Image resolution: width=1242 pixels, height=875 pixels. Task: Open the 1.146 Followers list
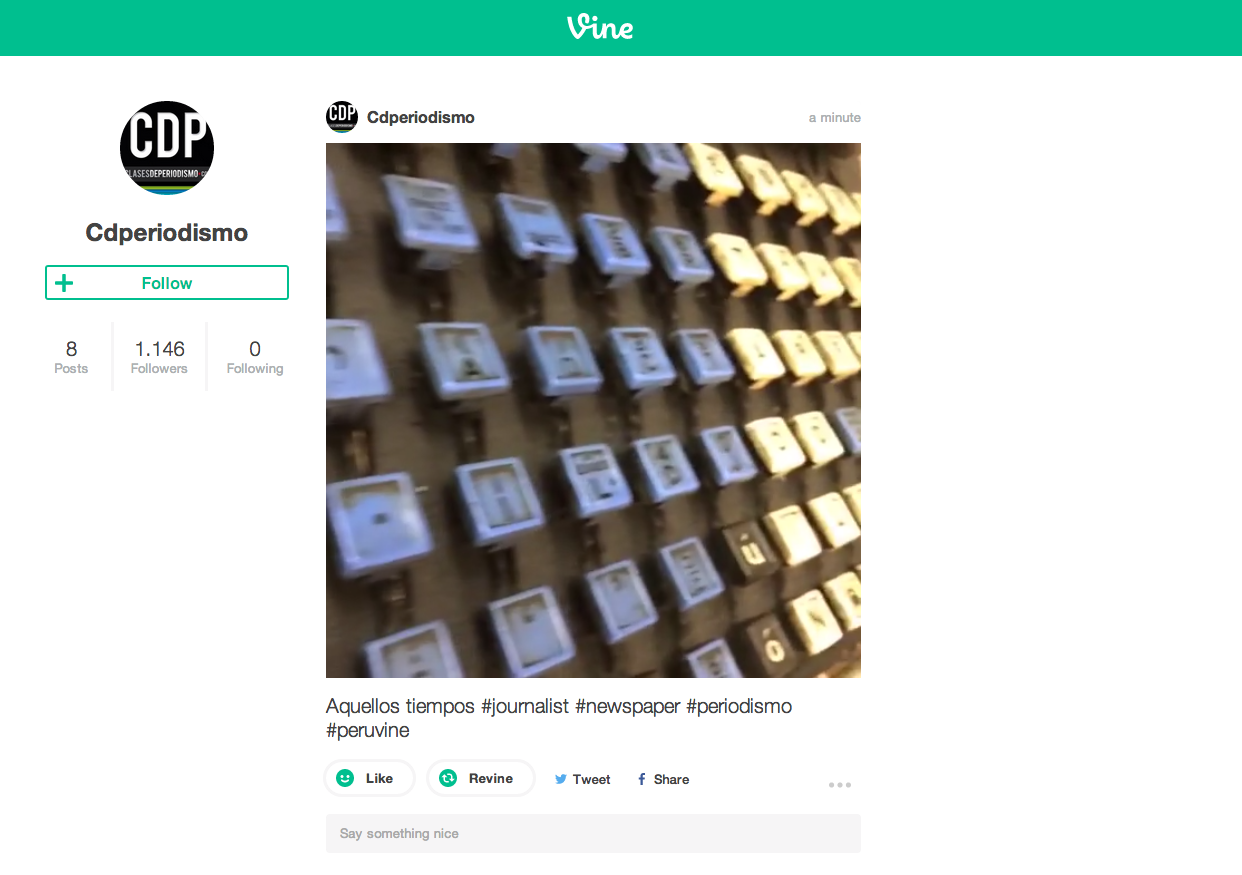point(159,356)
